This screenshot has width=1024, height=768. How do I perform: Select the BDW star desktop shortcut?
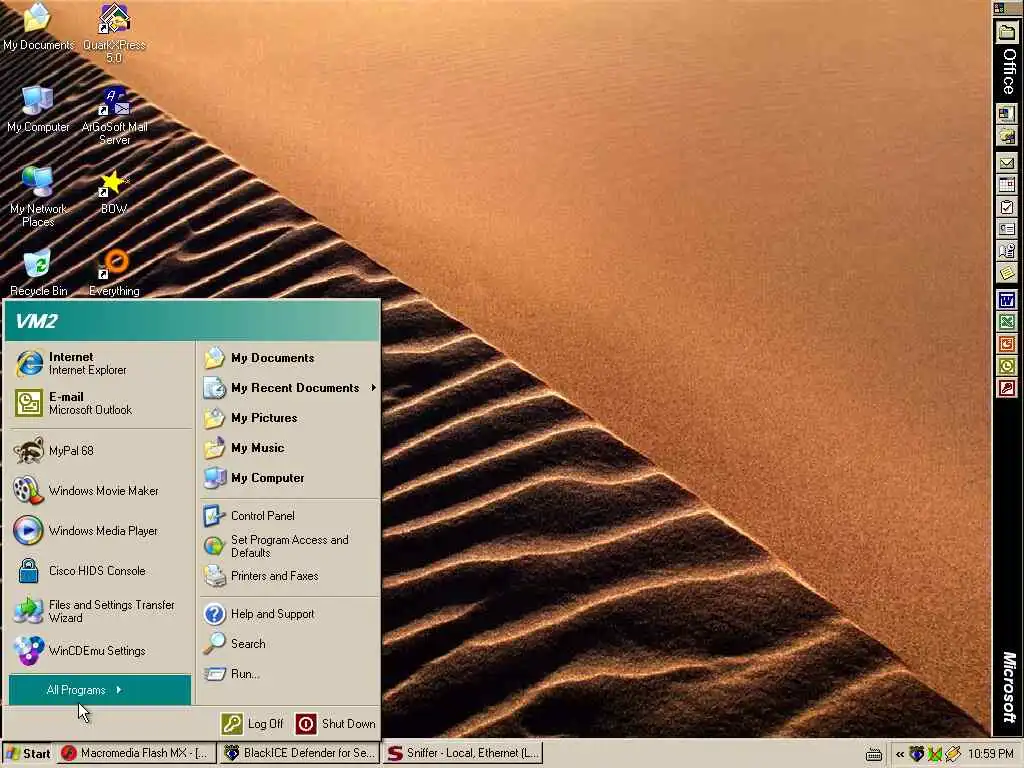click(114, 193)
